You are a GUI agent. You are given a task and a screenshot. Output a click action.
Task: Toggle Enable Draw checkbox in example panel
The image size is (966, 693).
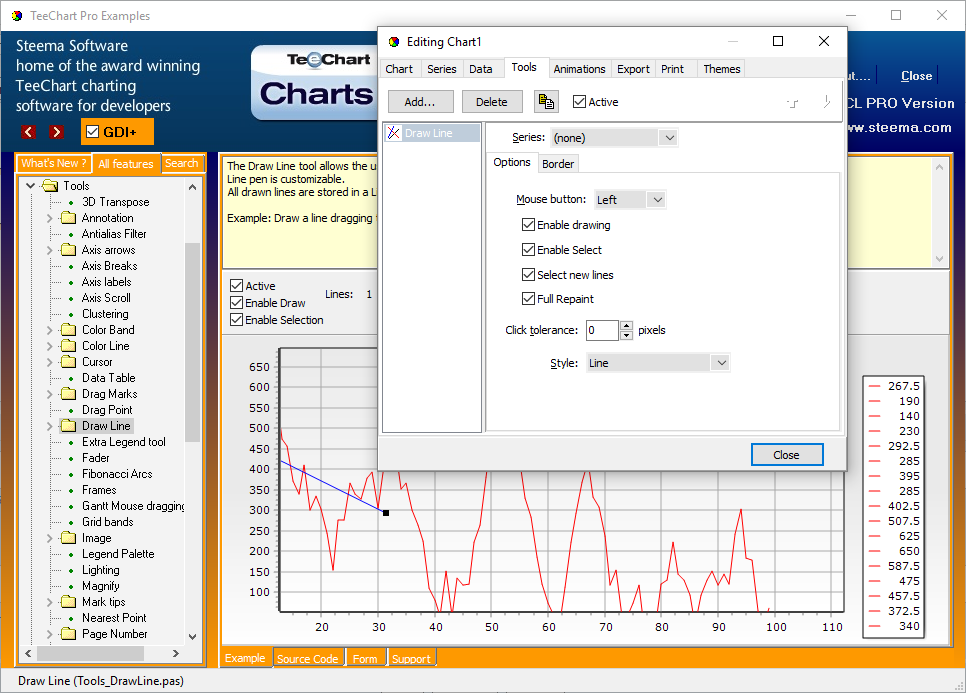tap(236, 302)
